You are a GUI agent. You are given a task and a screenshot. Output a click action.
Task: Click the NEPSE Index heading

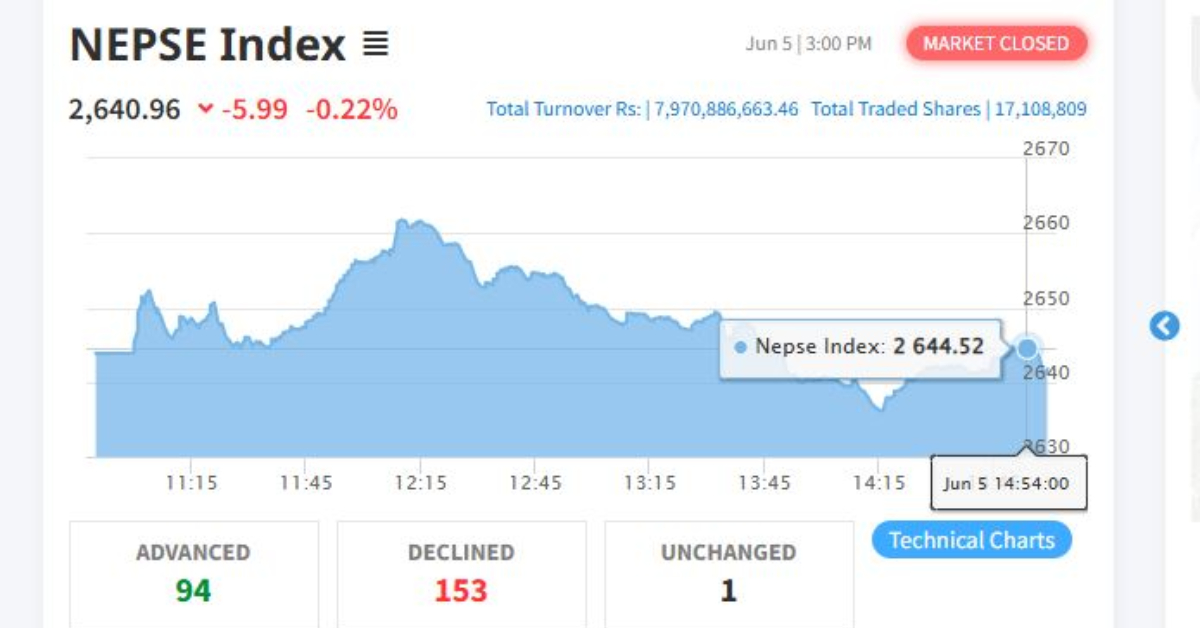[x=207, y=44]
